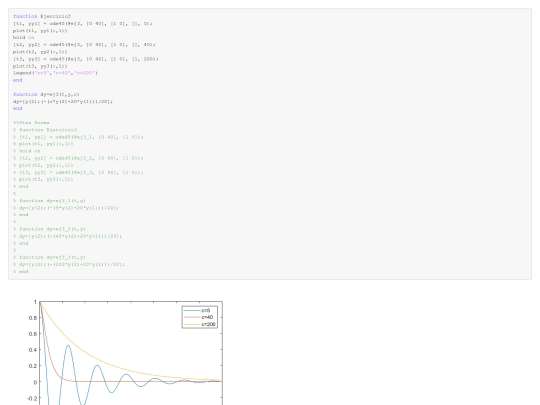The image size is (540, 405).
Task: Click '% function dy=ej3_3(t,y)' comment
Action: click(49, 257)
